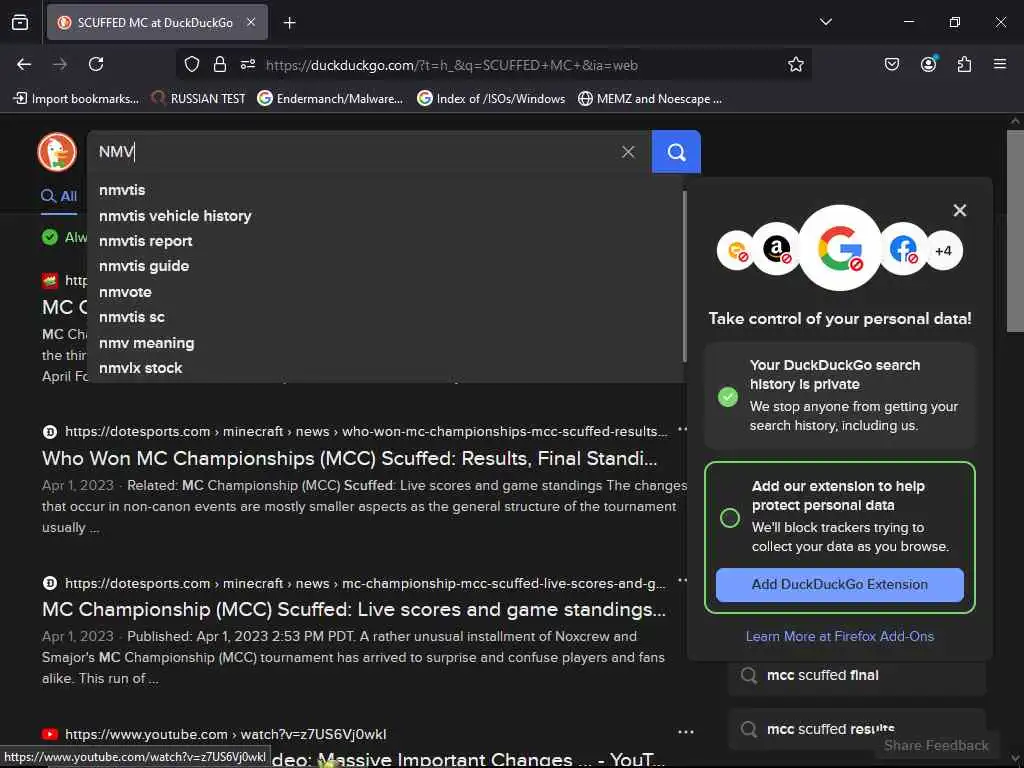Image resolution: width=1024 pixels, height=768 pixels.
Task: Open the Firefox application menu
Action: pos(1000,64)
